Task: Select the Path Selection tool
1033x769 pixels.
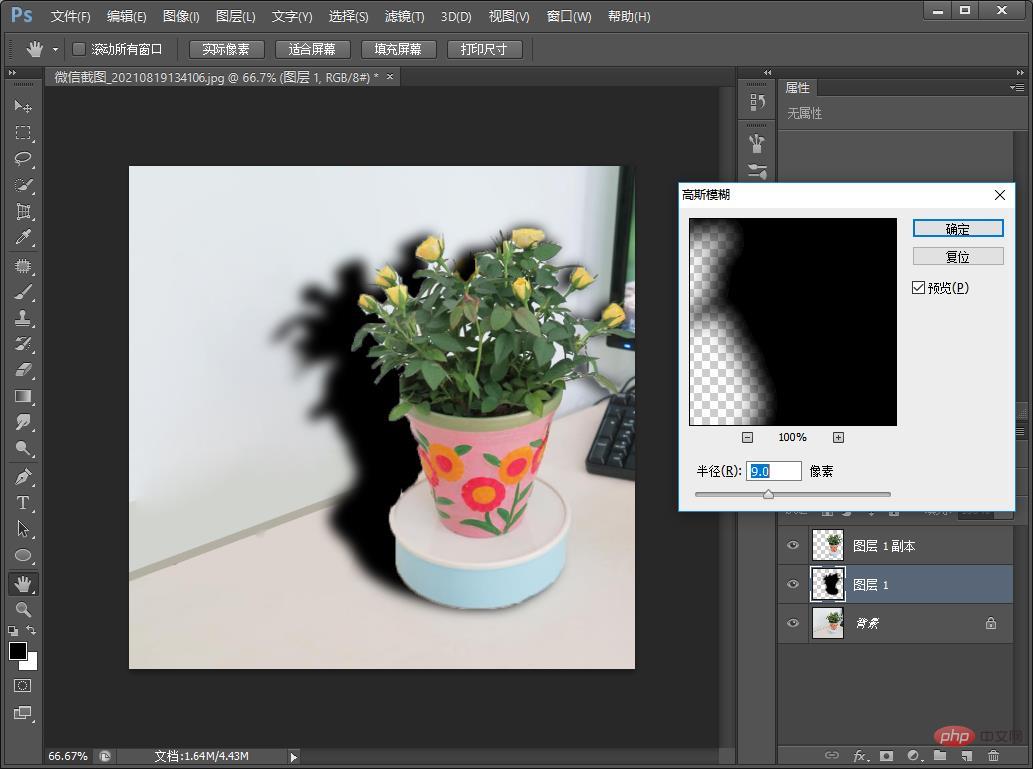Action: point(23,529)
